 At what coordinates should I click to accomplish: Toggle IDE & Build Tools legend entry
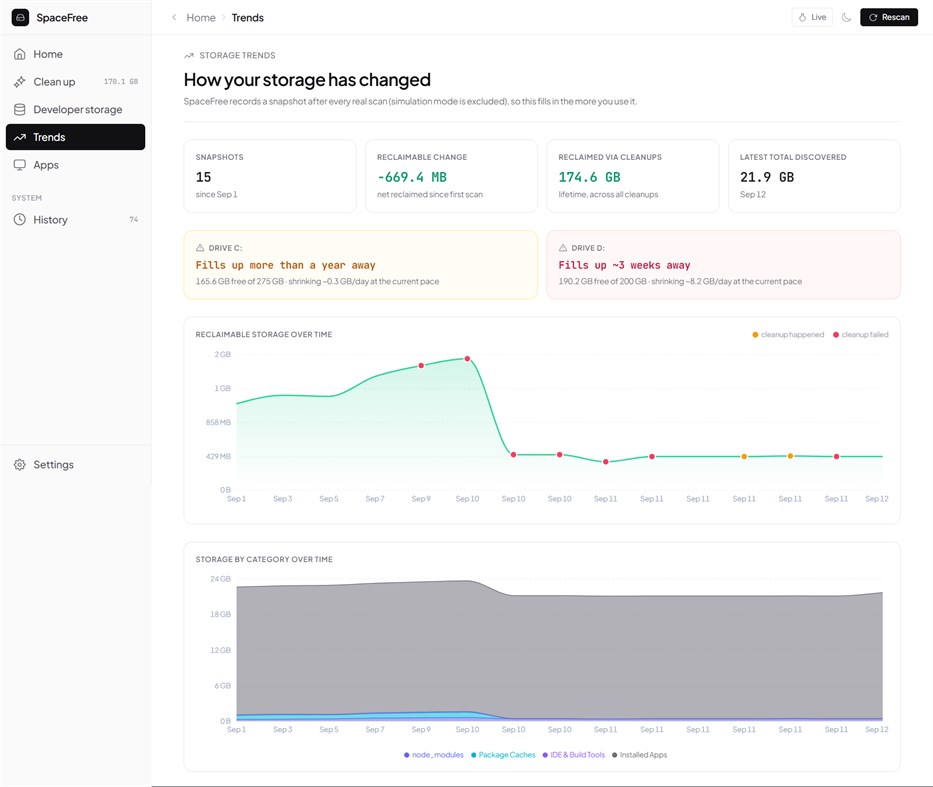[574, 755]
